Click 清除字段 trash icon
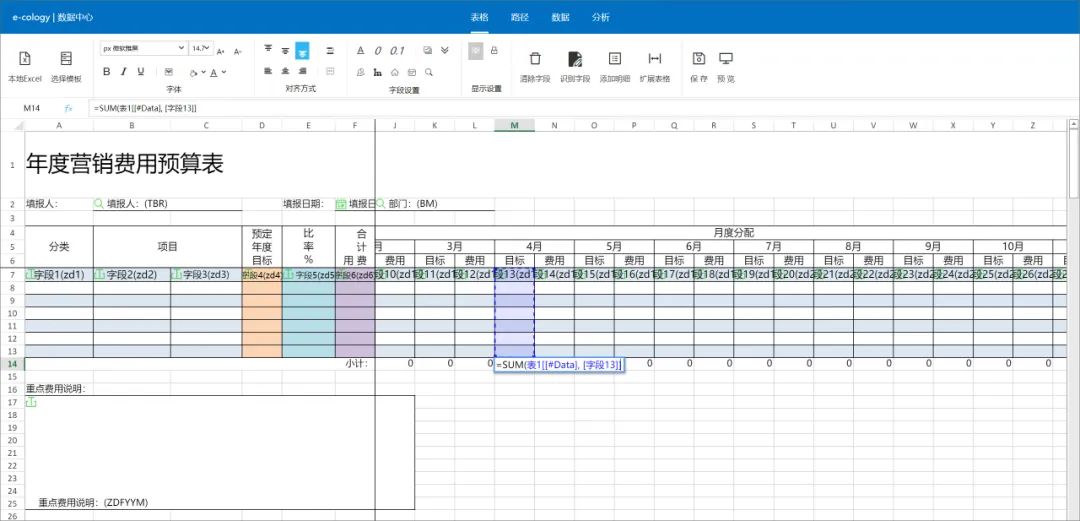 (x=535, y=59)
